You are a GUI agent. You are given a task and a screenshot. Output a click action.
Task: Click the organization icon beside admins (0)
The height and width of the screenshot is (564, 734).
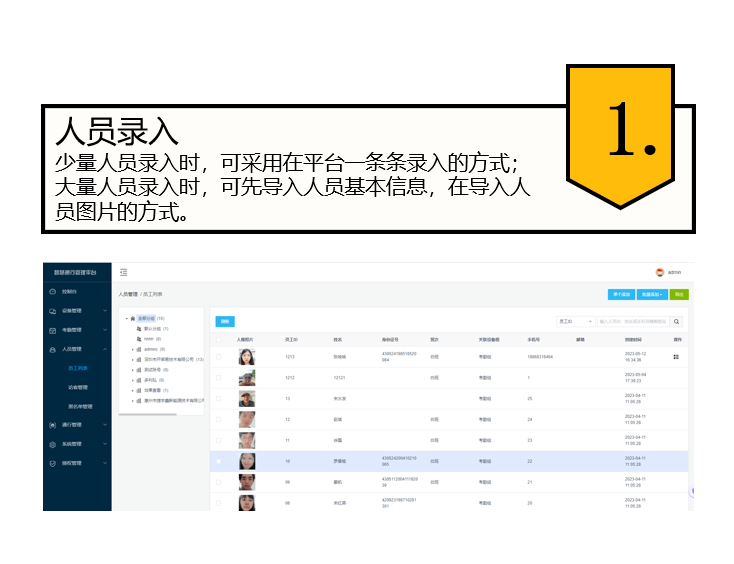(x=139, y=349)
